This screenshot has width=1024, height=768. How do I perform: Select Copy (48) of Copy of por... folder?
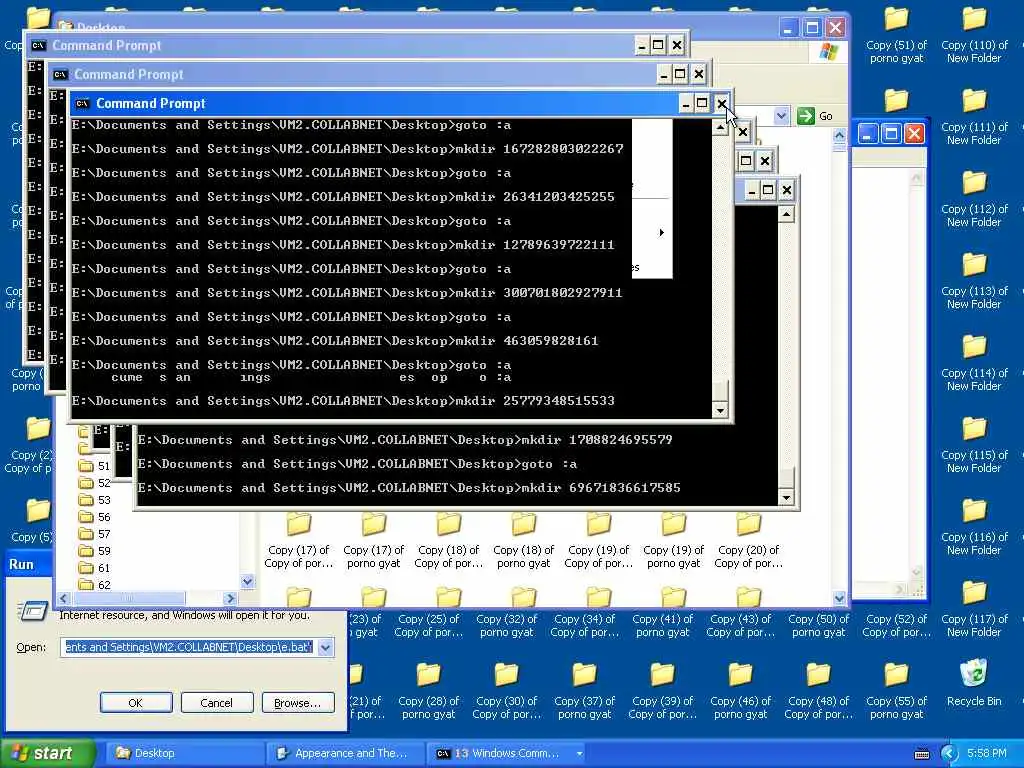pyautogui.click(x=818, y=691)
